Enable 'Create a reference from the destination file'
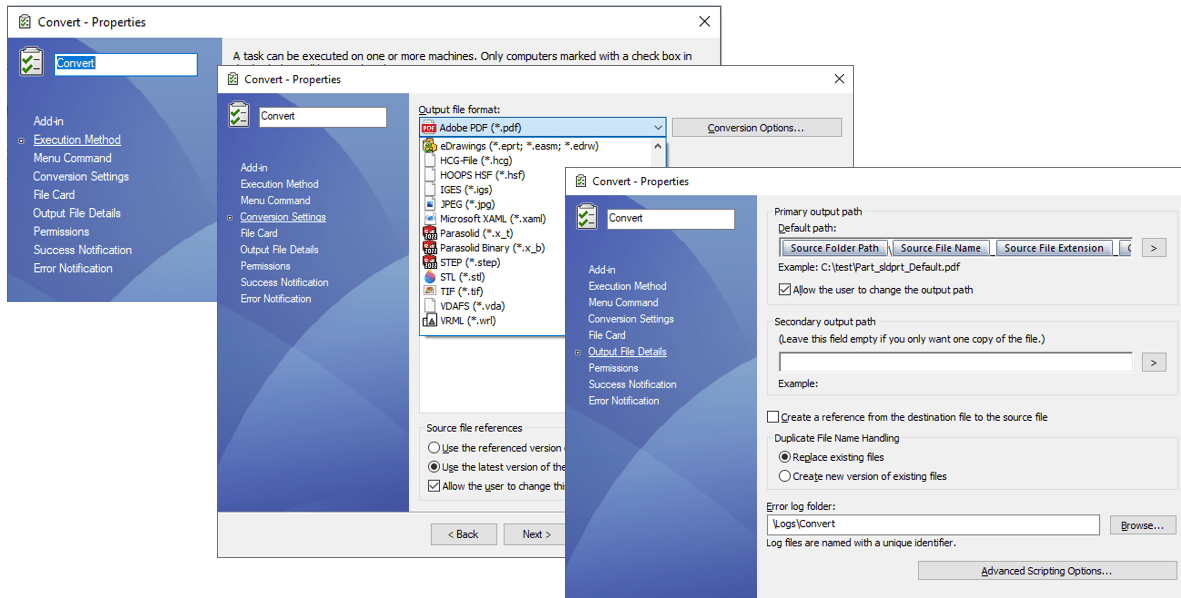1181x598 pixels. (x=773, y=416)
